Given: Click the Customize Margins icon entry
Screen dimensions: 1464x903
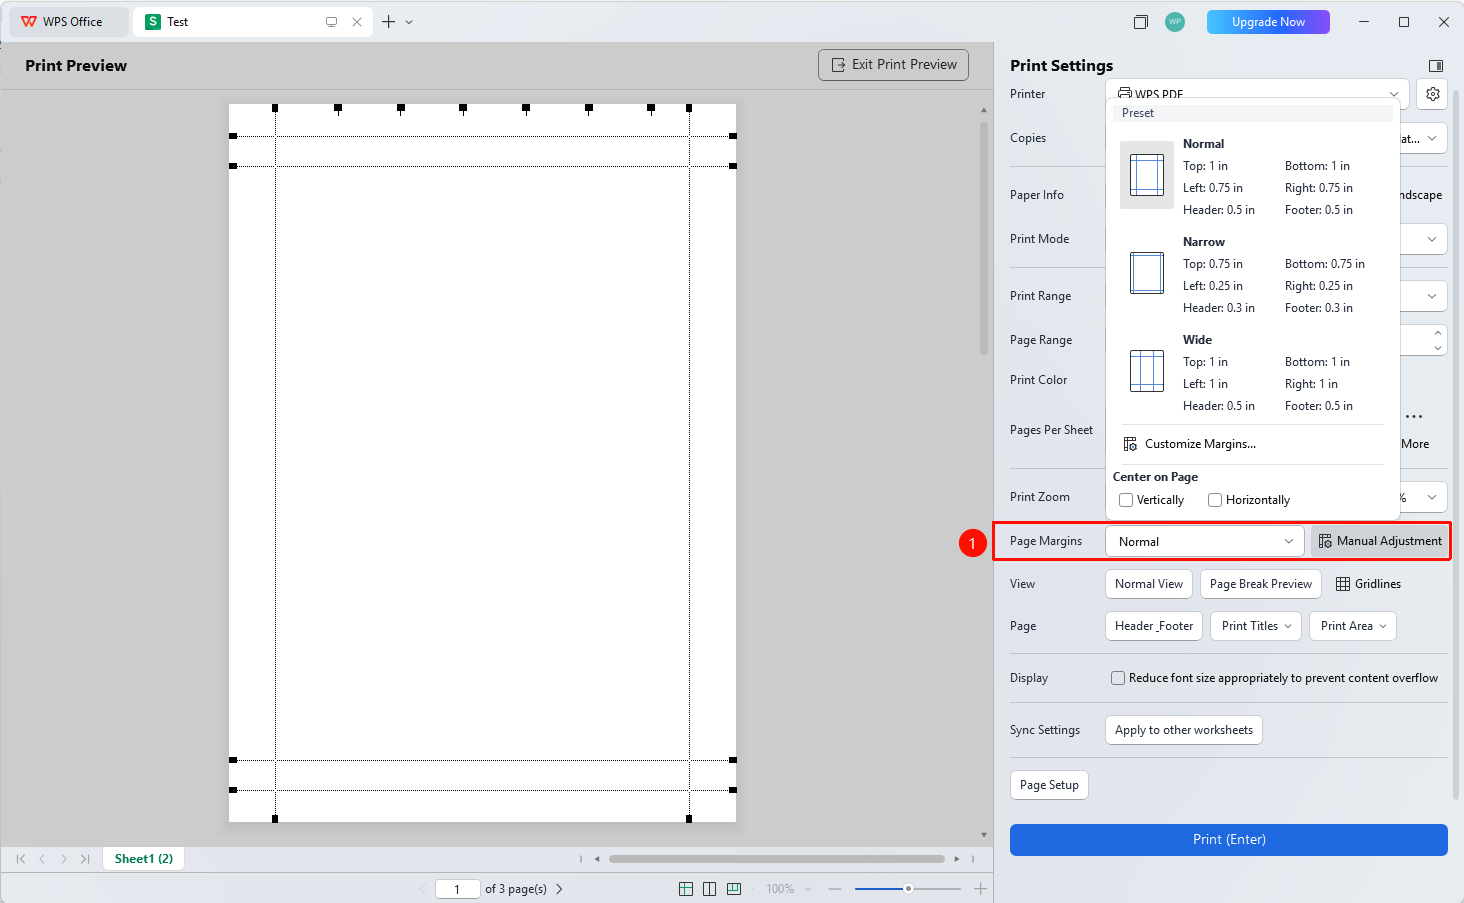Looking at the screenshot, I should click(1189, 444).
